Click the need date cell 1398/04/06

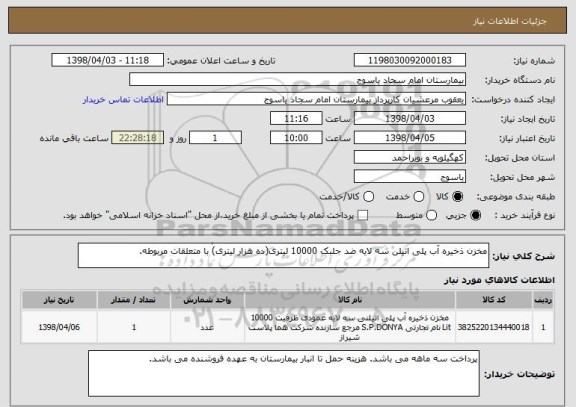coord(59,327)
